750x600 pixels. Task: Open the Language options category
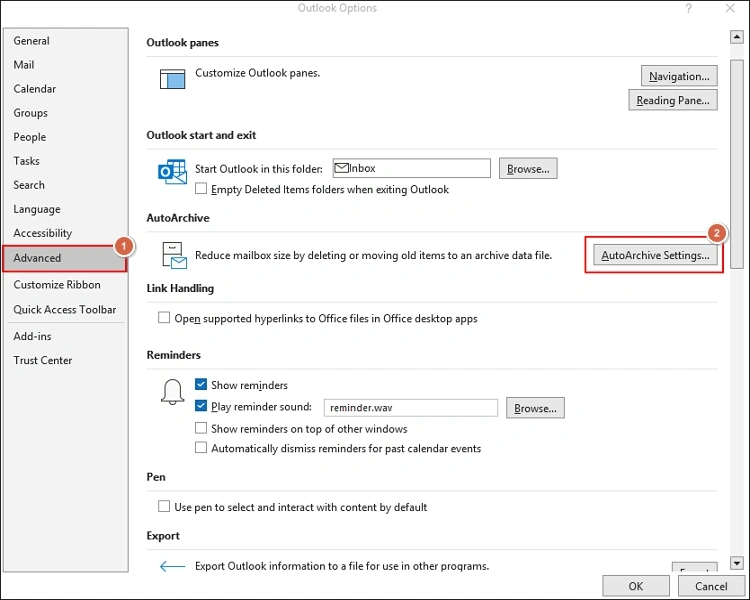point(65,209)
